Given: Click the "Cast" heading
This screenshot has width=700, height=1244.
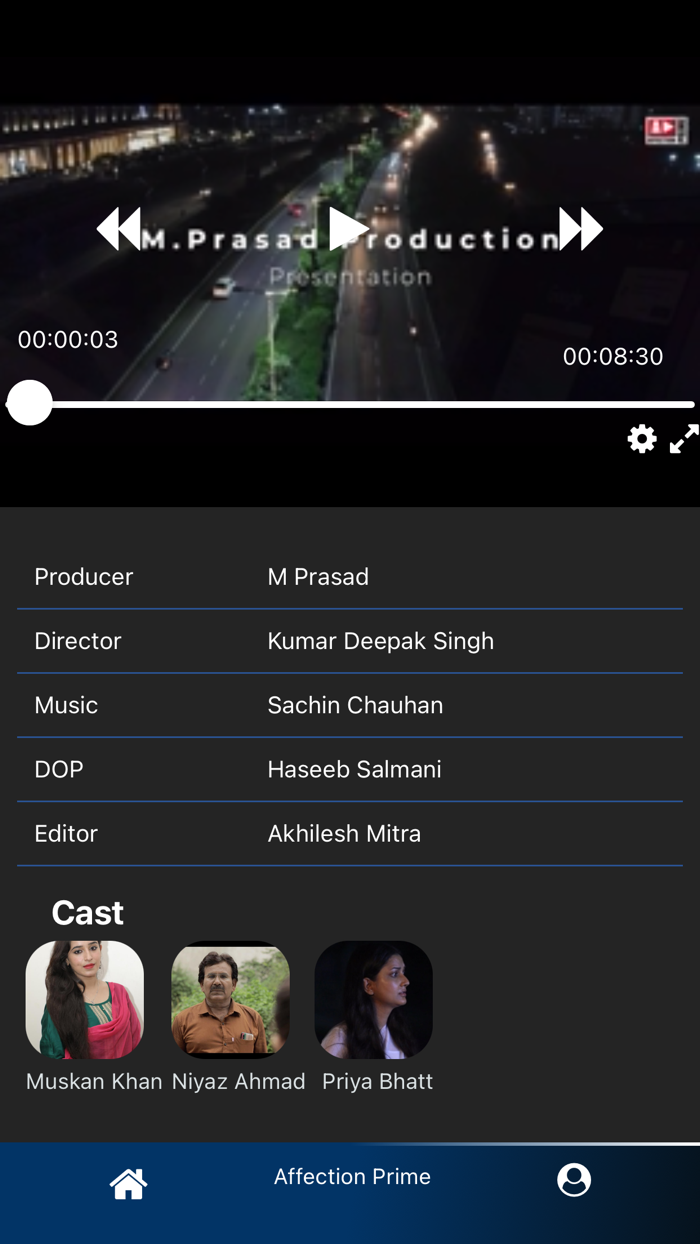Looking at the screenshot, I should [x=87, y=912].
